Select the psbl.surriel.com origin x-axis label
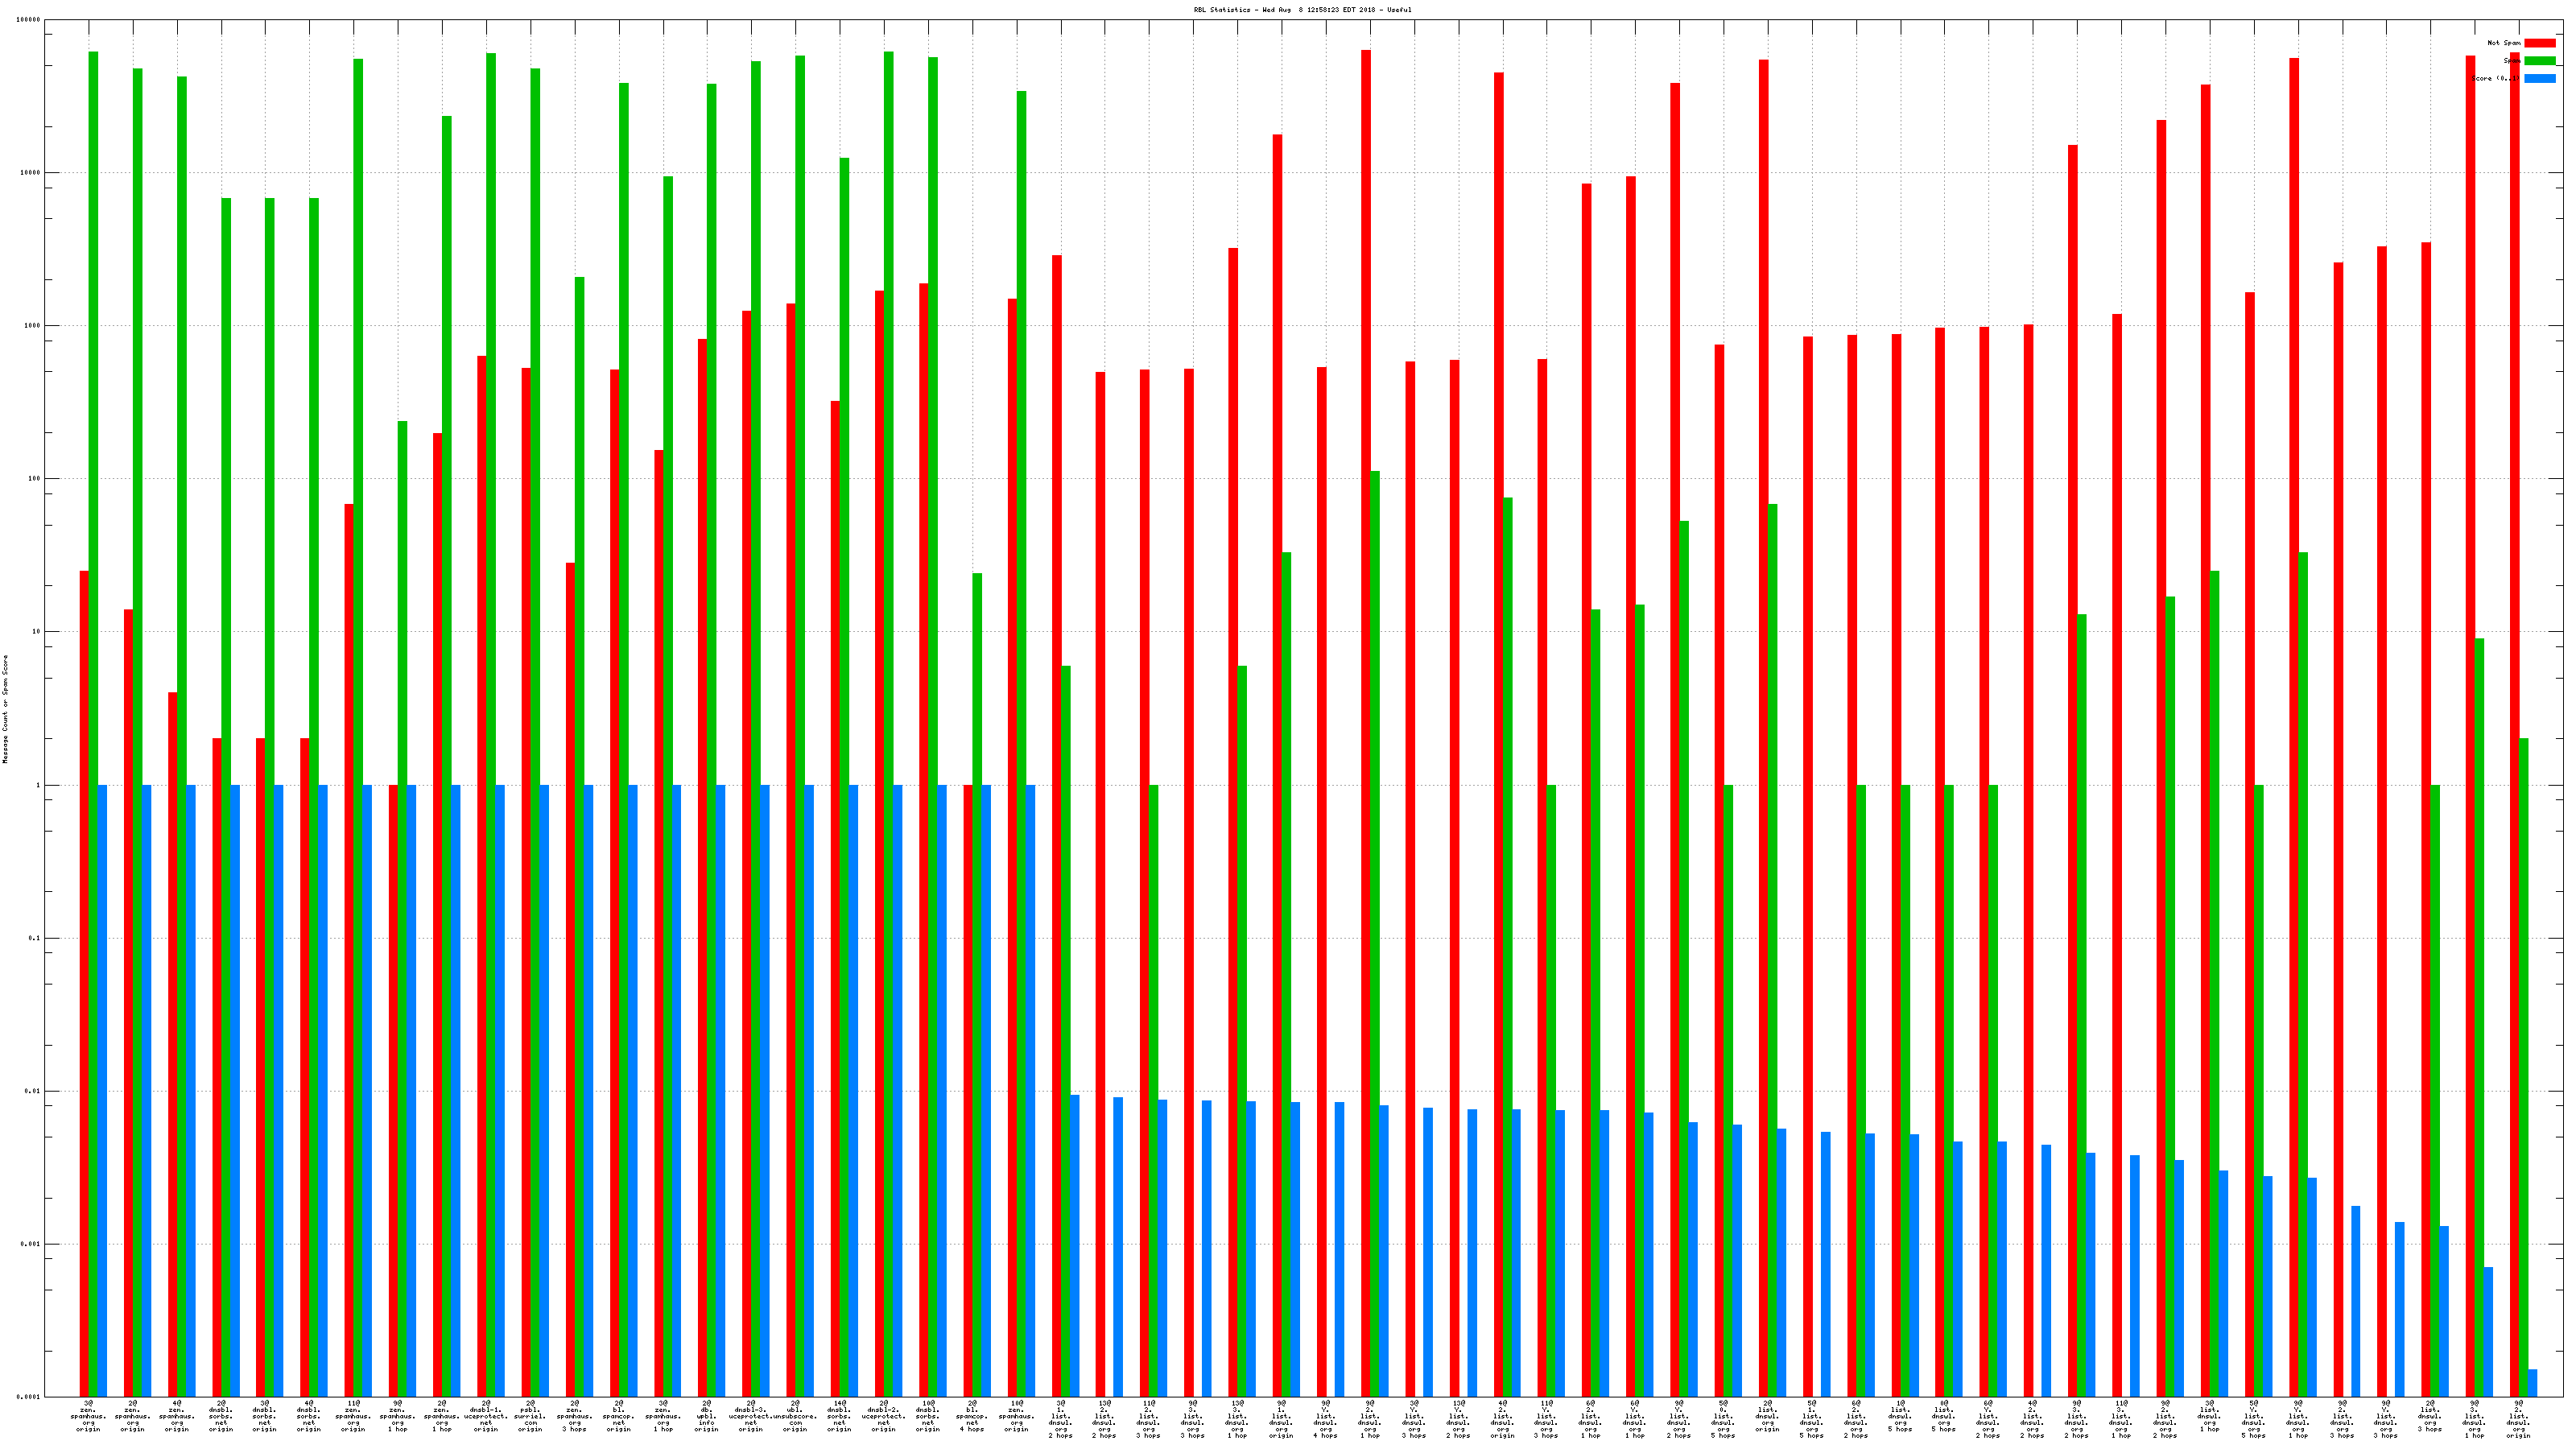Screen dimensions: 2576x1449 (x=530, y=1416)
